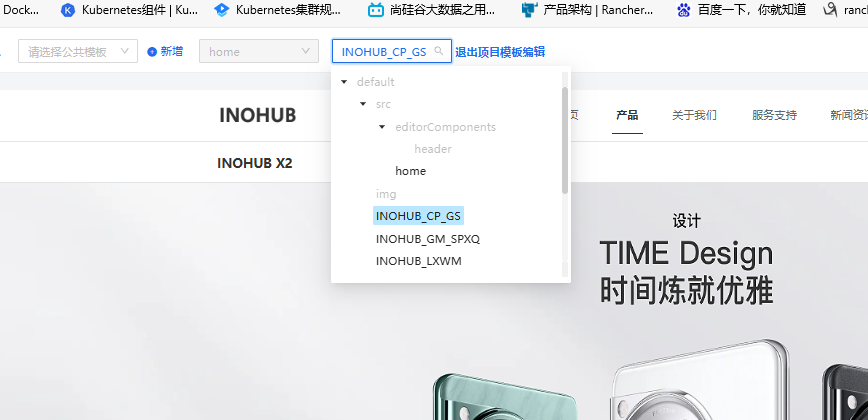Image resolution: width=868 pixels, height=420 pixels.
Task: Open the Kubernetes组件 bookmark
Action: coord(129,9)
